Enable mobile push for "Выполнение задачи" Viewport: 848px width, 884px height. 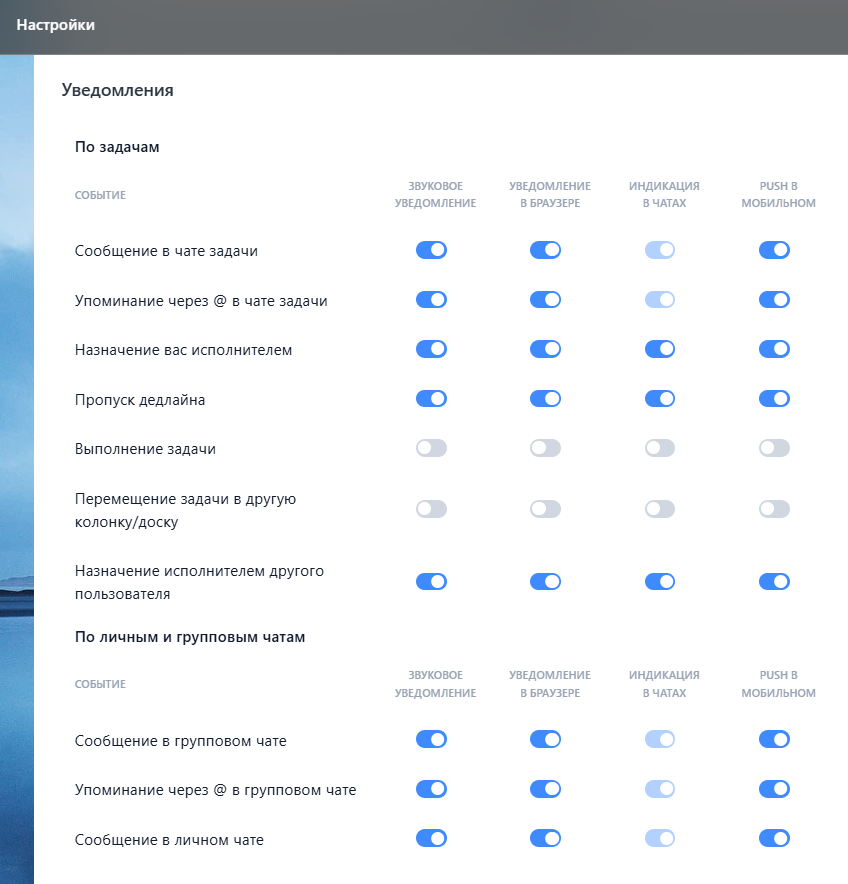pyautogui.click(x=774, y=448)
